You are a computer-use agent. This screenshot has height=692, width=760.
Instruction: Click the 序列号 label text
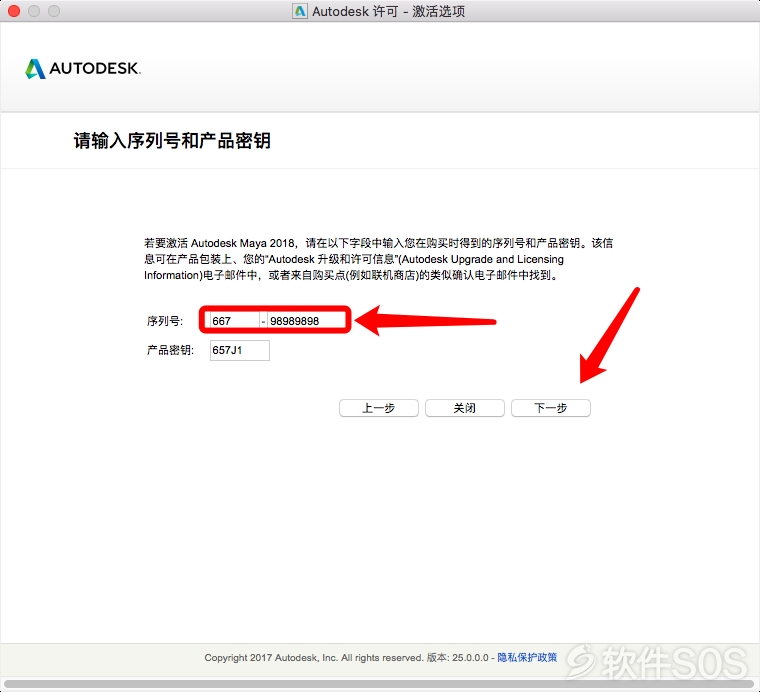[x=165, y=321]
